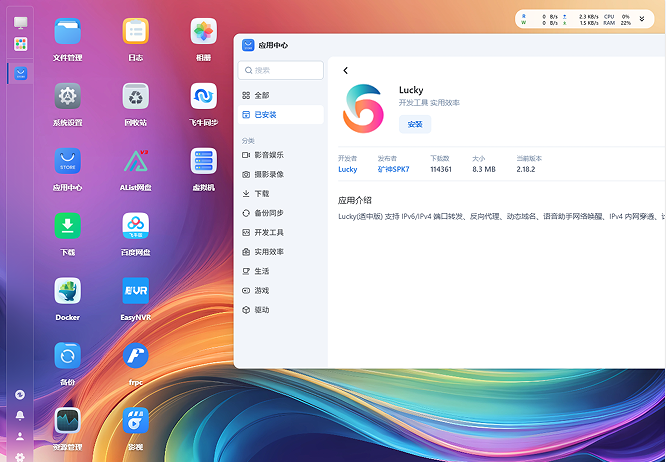Click the notification bell in left dock
Screen dimensions: 666x462
point(20,415)
